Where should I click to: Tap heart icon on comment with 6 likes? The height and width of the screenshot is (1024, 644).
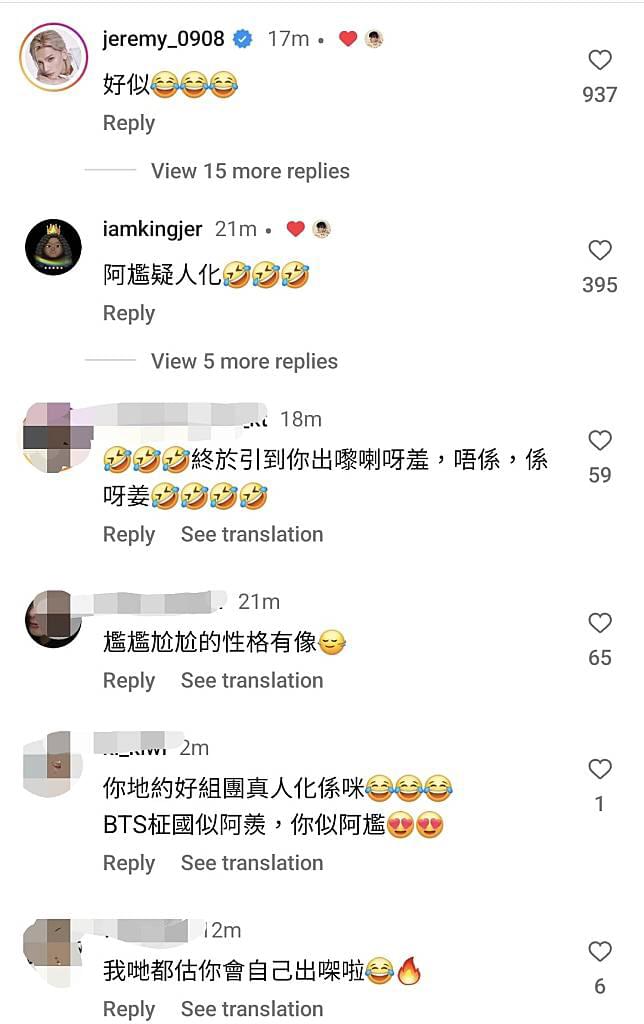pos(600,952)
